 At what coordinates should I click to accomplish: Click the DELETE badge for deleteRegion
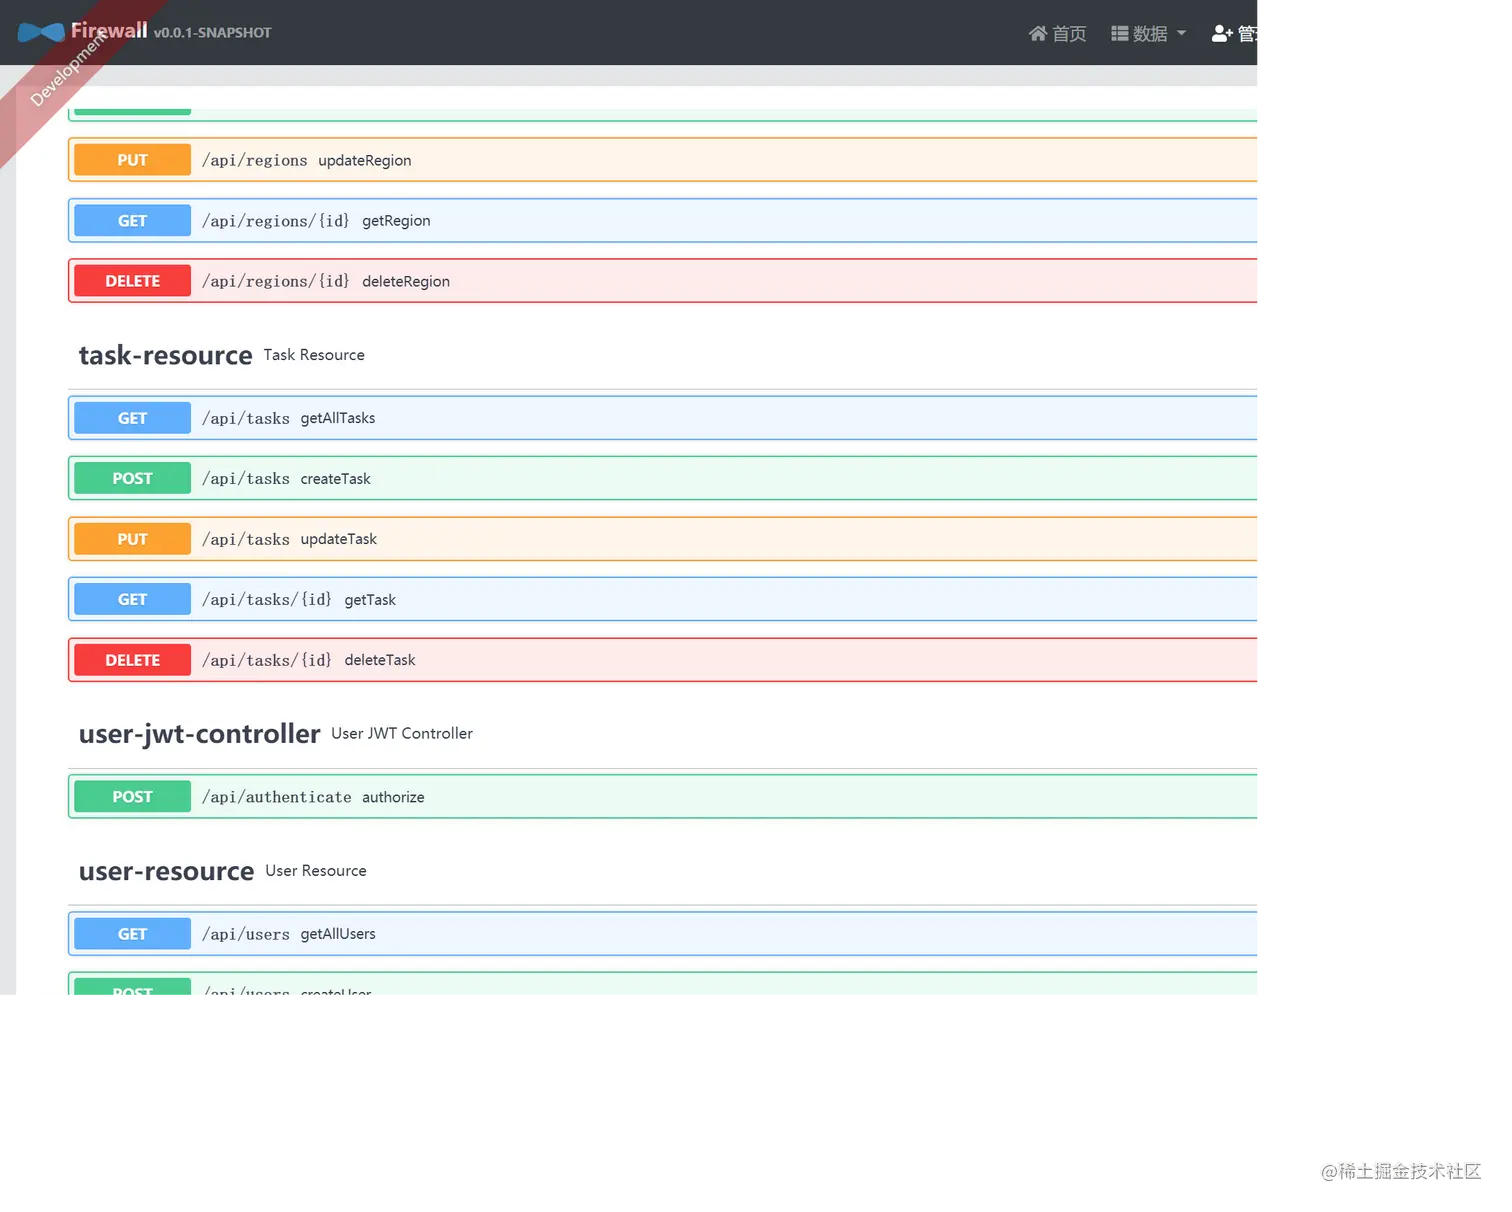pyautogui.click(x=132, y=281)
